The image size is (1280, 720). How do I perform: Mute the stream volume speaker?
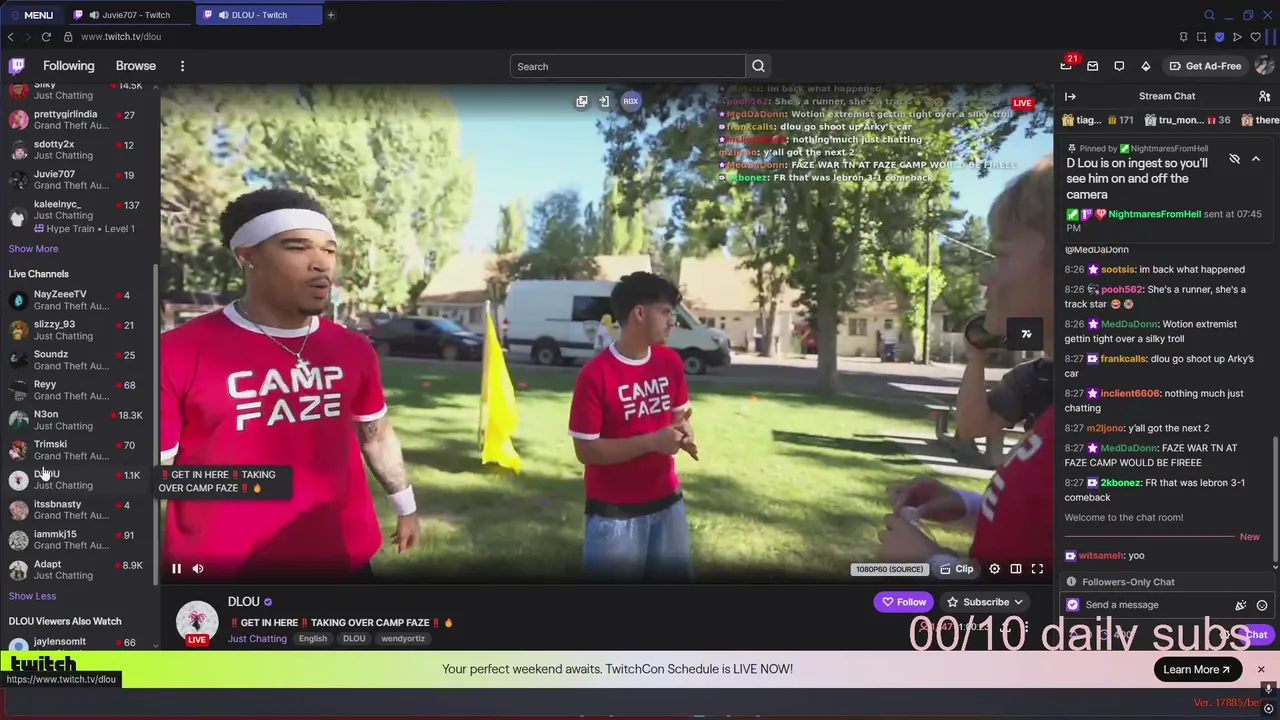pyautogui.click(x=198, y=569)
